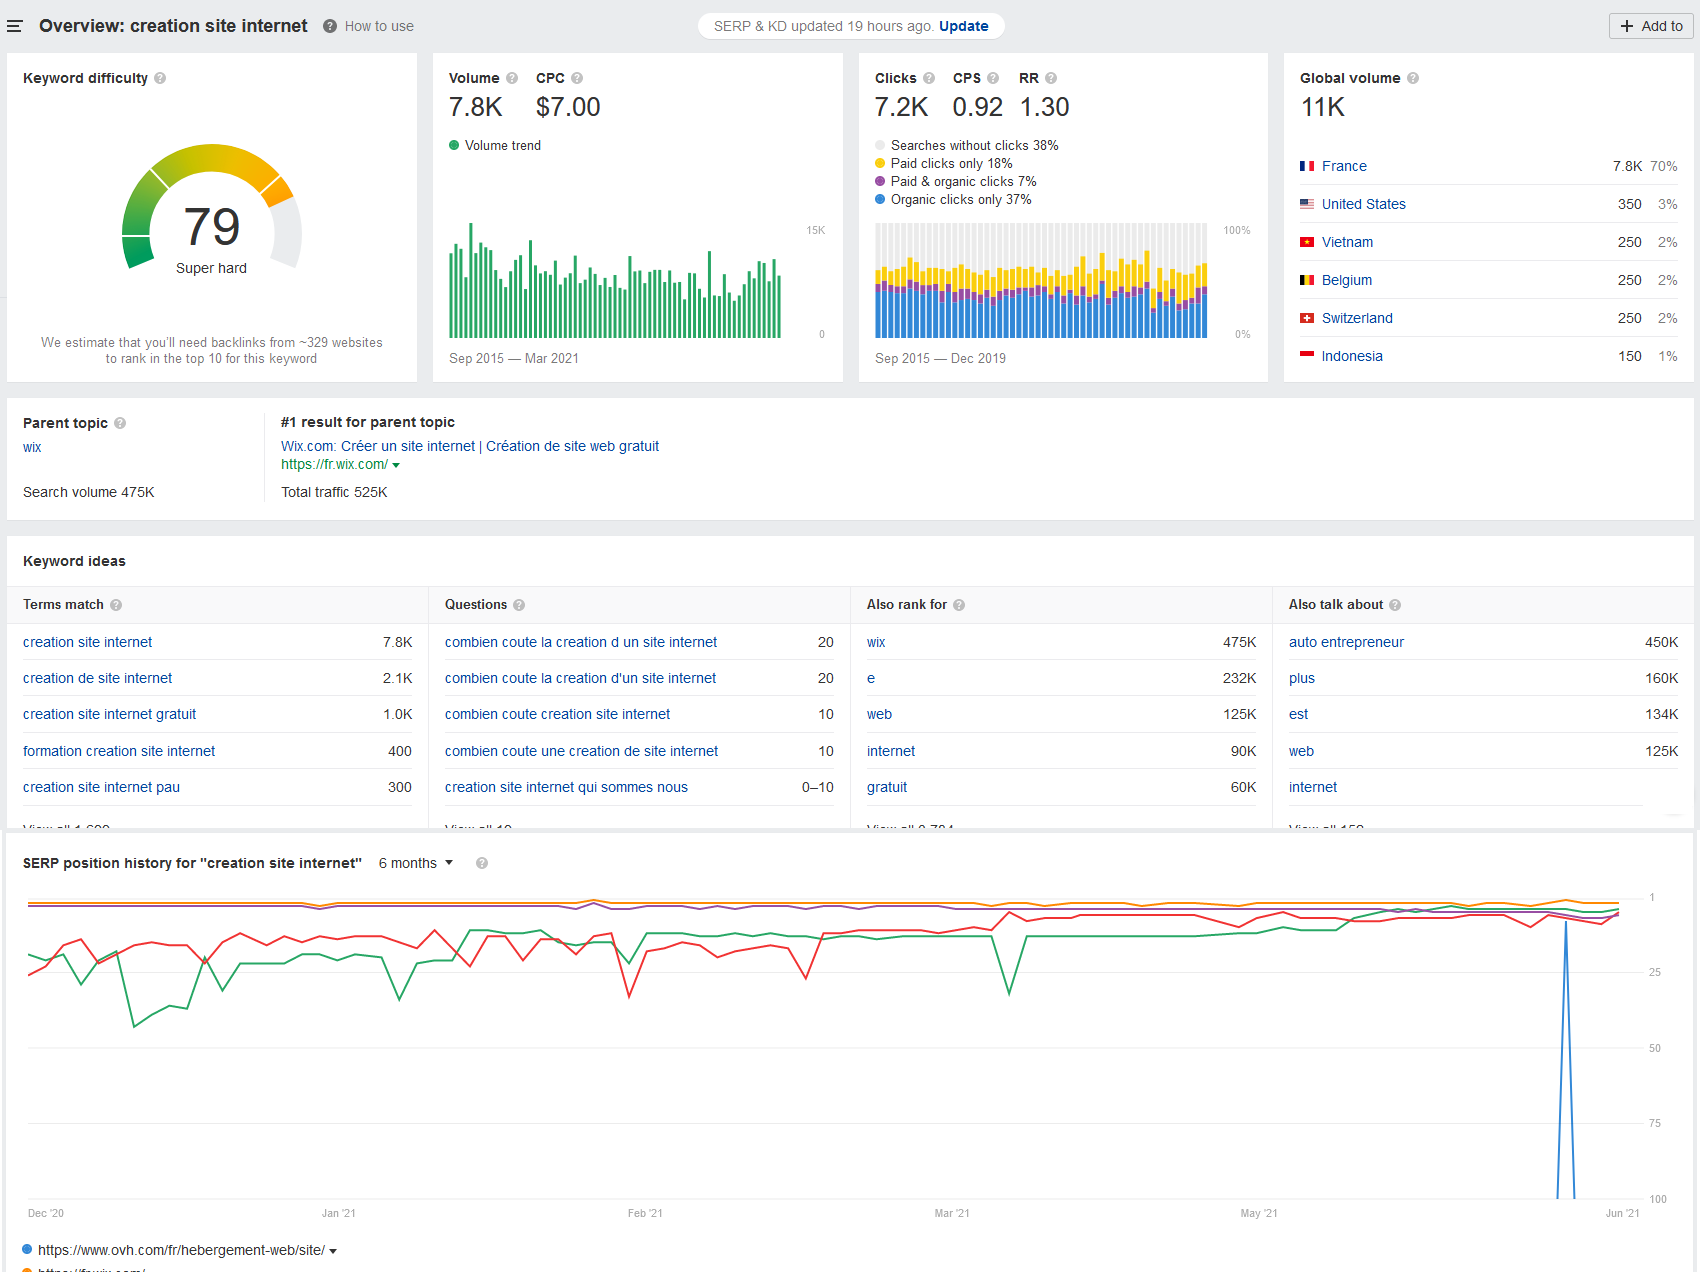1700x1272 pixels.
Task: Click the Parent topic help icon
Action: point(120,423)
